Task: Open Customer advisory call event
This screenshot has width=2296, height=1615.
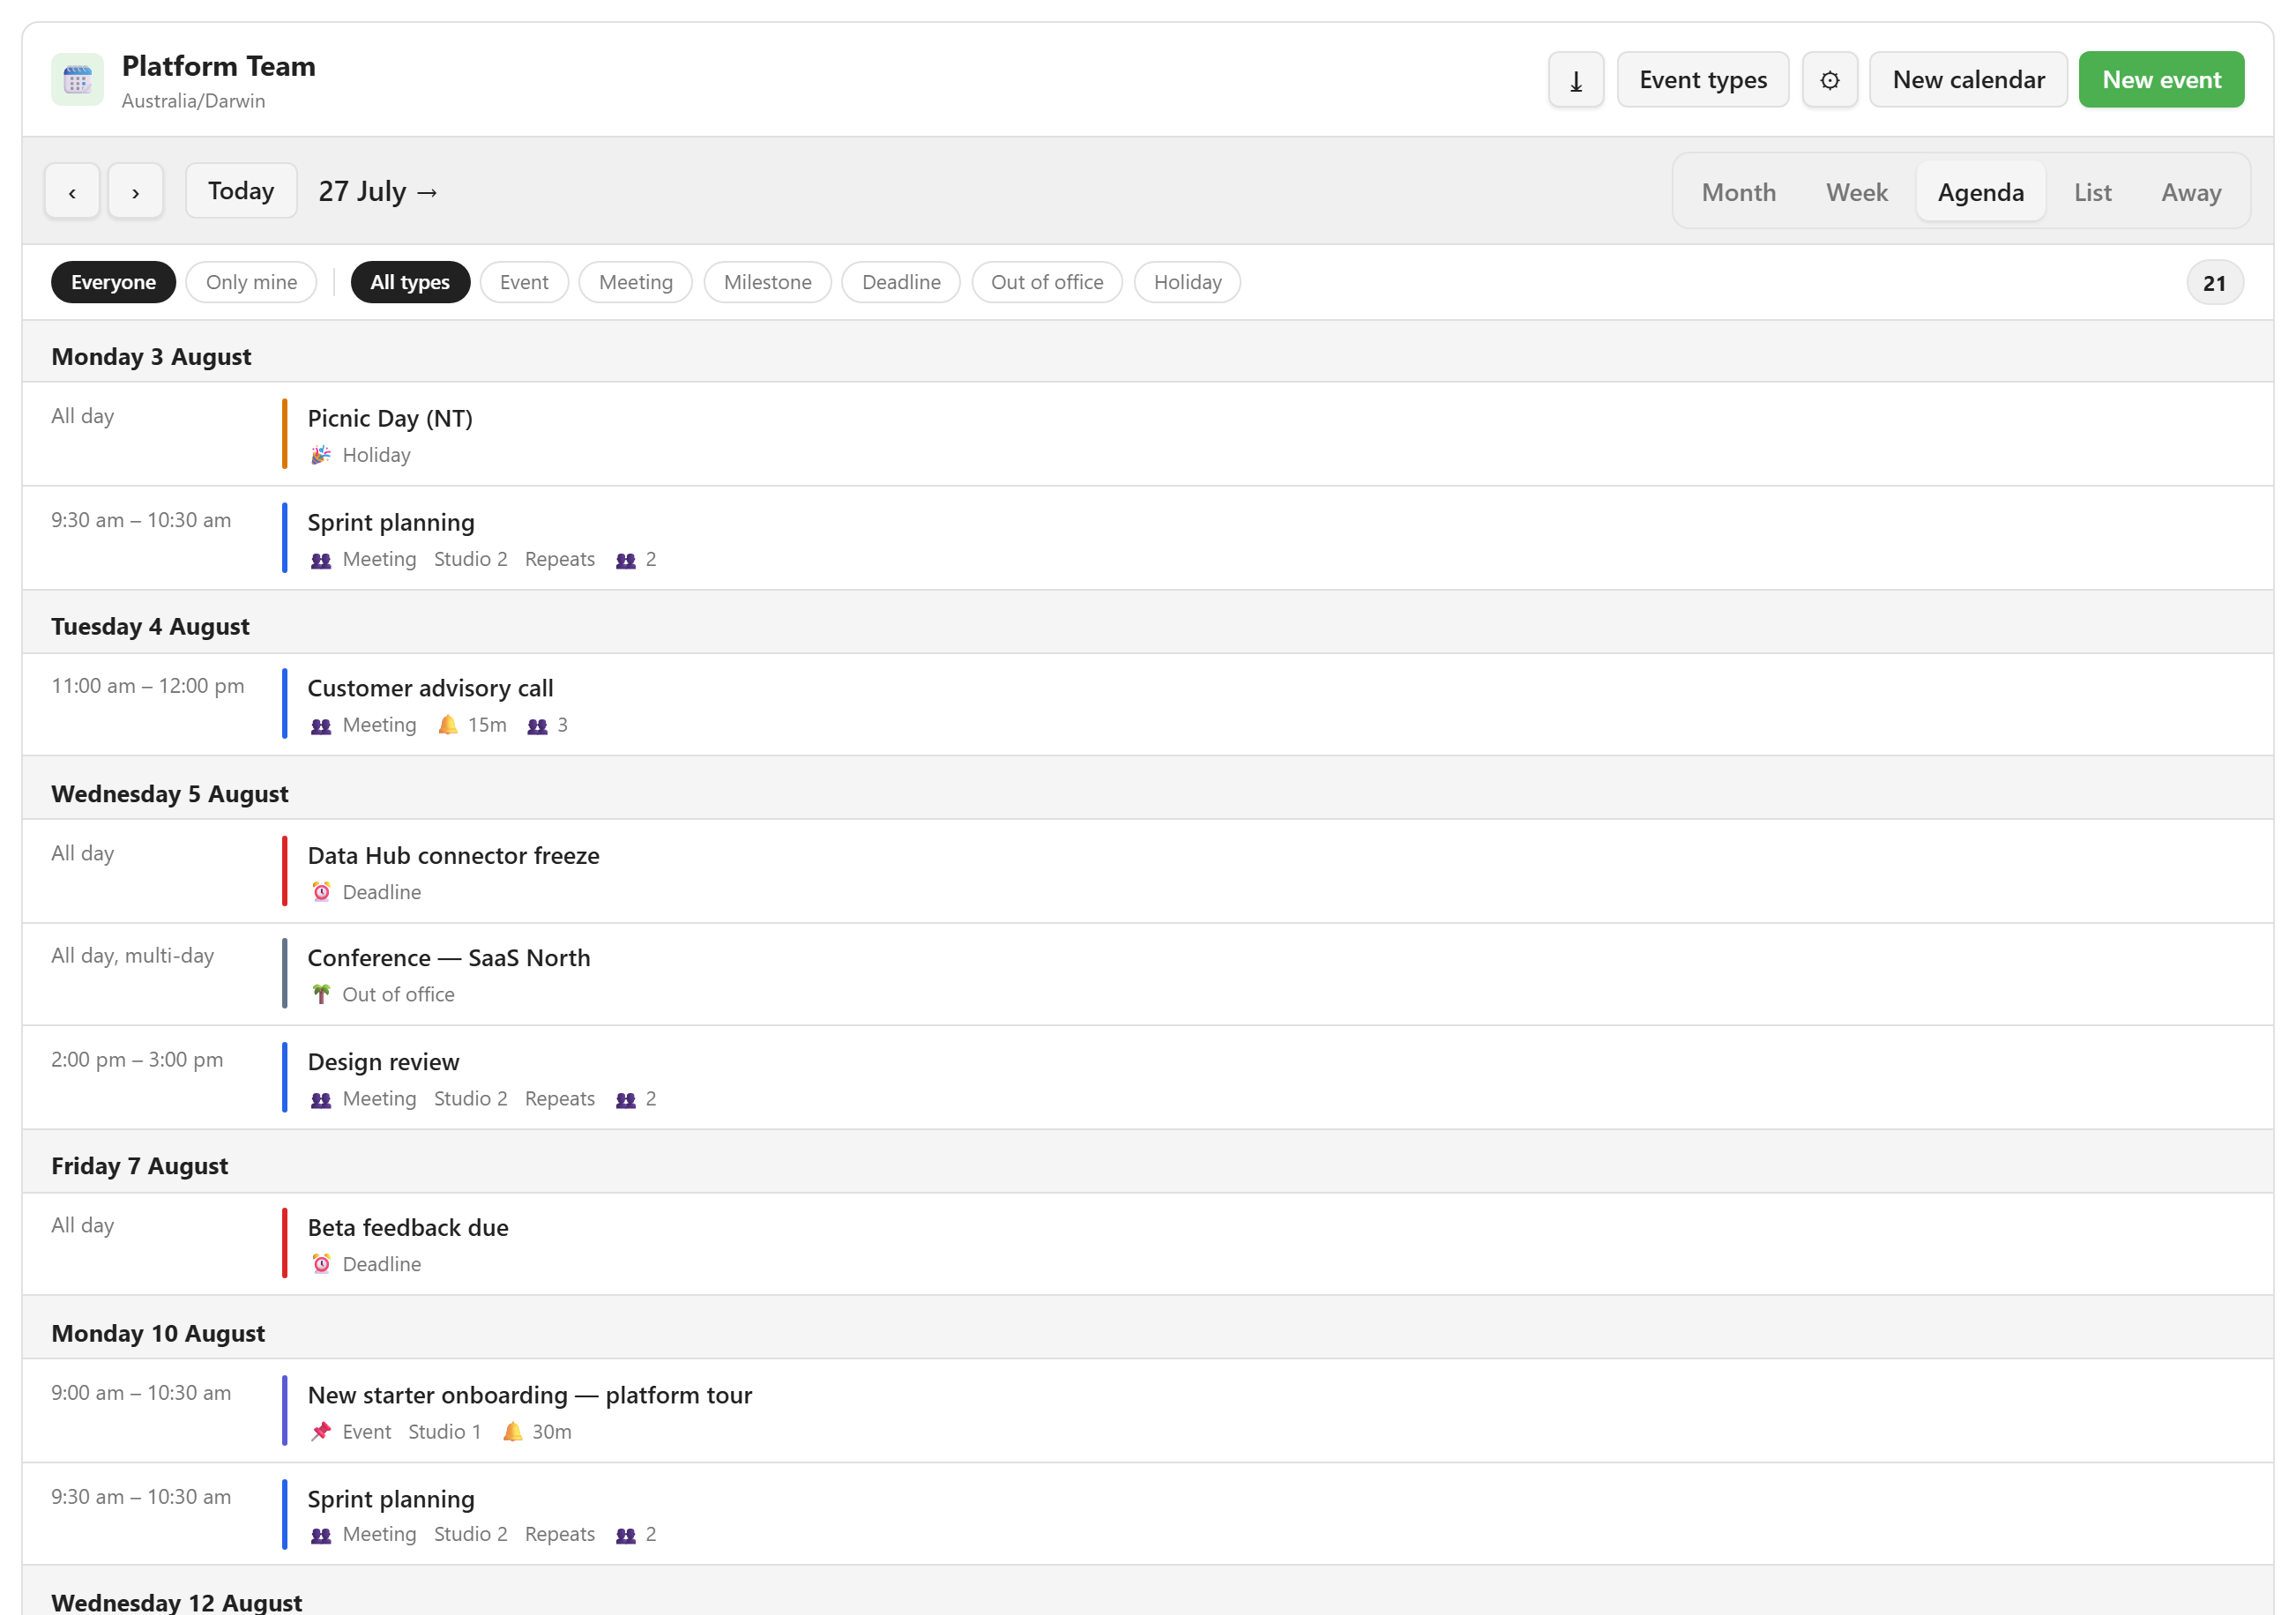Action: (1148, 704)
